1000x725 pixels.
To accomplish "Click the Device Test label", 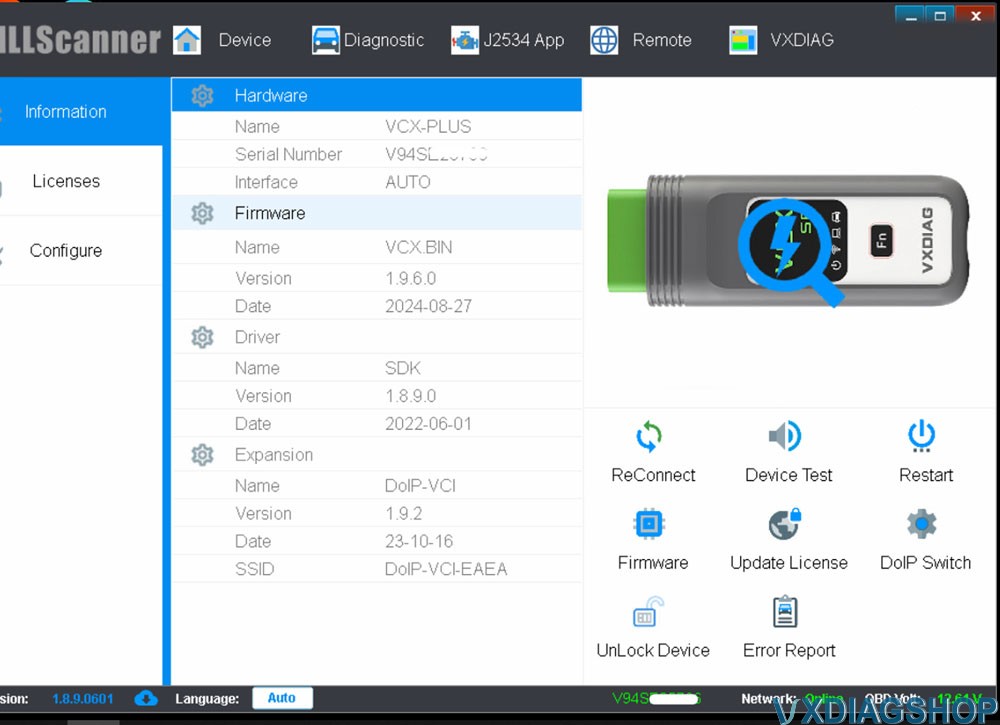I will (x=789, y=475).
